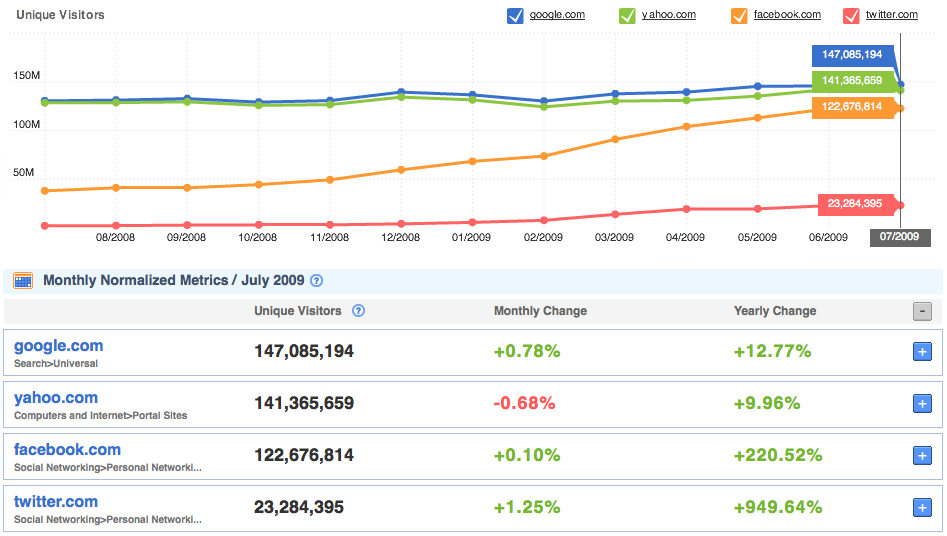Select the 06/2009 date on chart axis
Image resolution: width=947 pixels, height=536 pixels.
(828, 237)
